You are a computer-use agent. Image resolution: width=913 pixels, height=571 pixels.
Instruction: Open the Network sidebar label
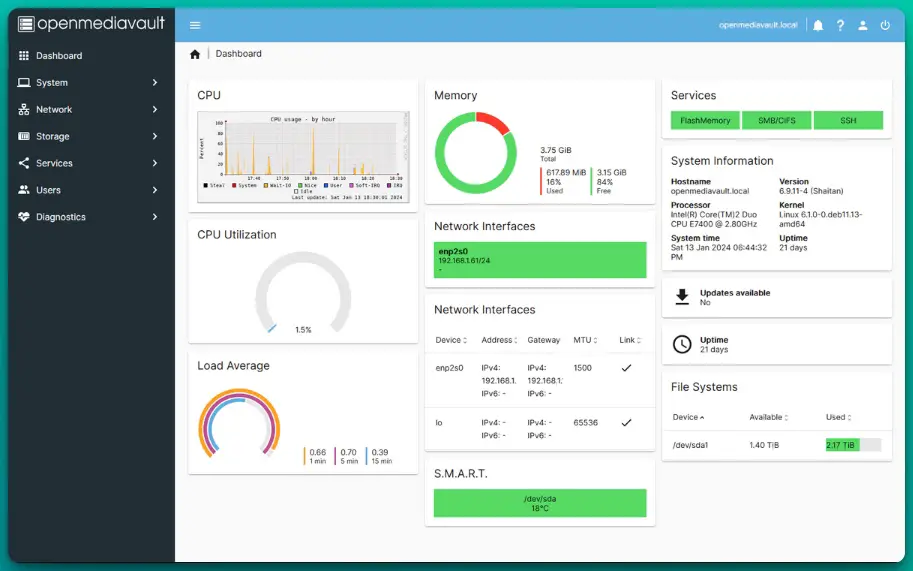(54, 109)
